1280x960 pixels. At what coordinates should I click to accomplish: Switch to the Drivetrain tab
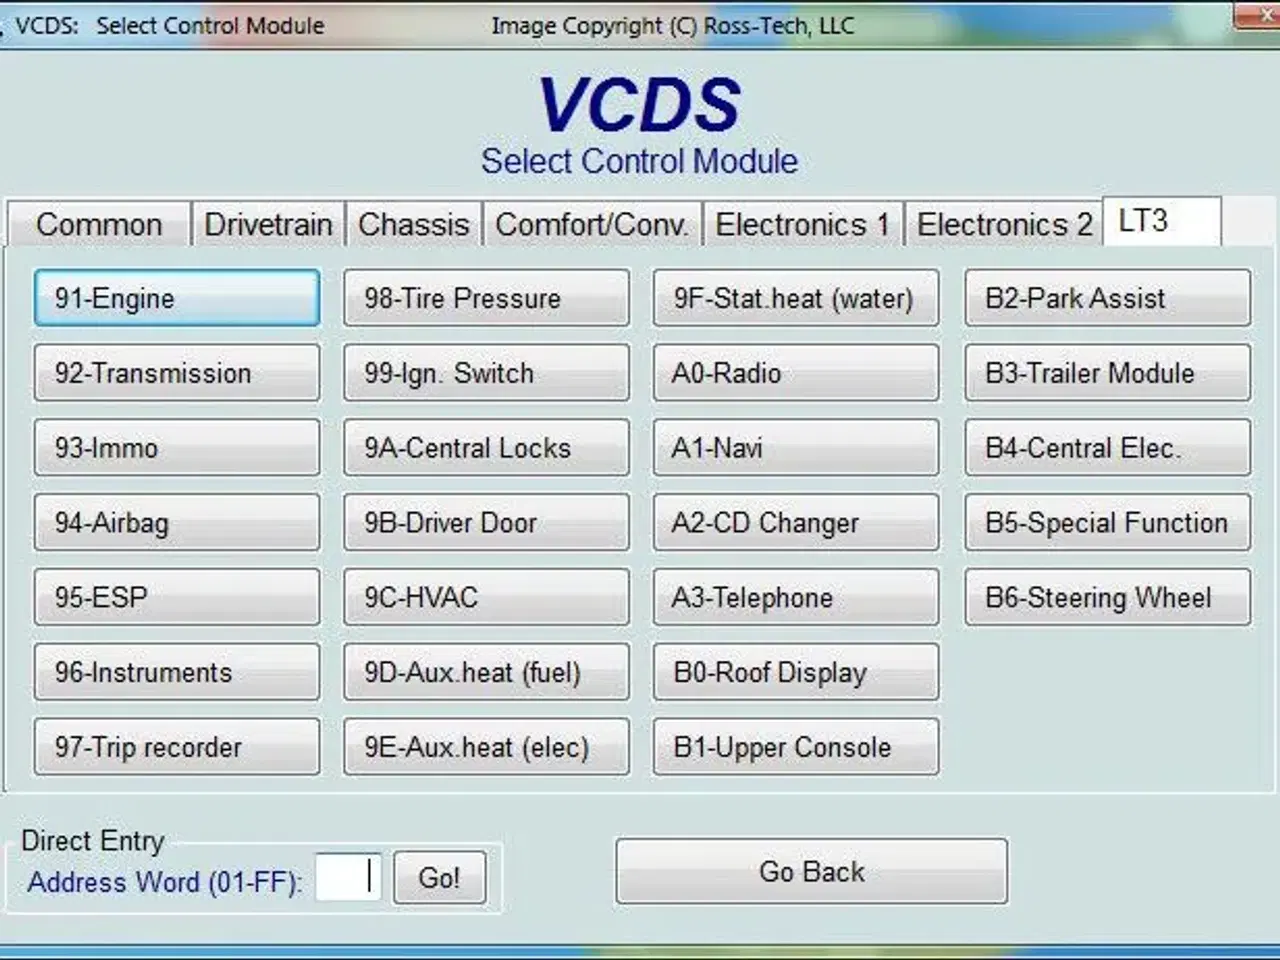tap(268, 224)
